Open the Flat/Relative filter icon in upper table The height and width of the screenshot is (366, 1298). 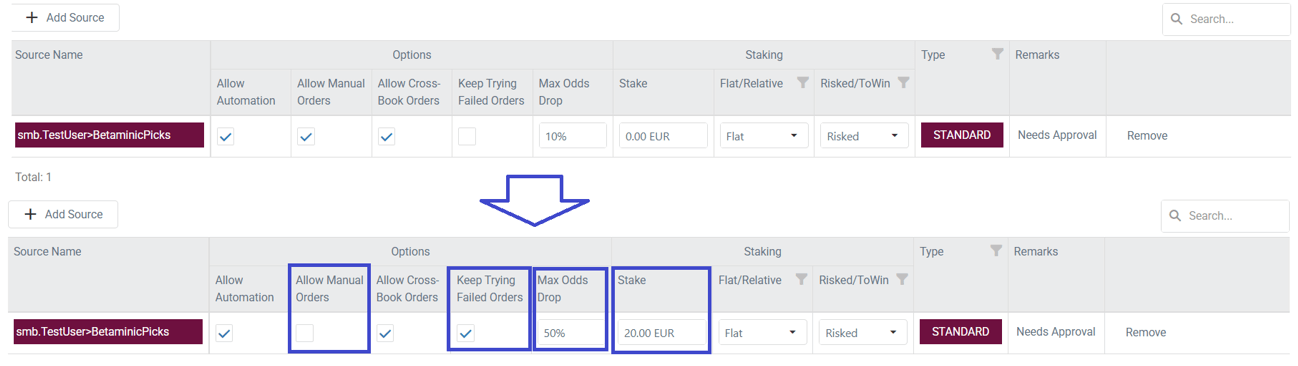[x=802, y=83]
